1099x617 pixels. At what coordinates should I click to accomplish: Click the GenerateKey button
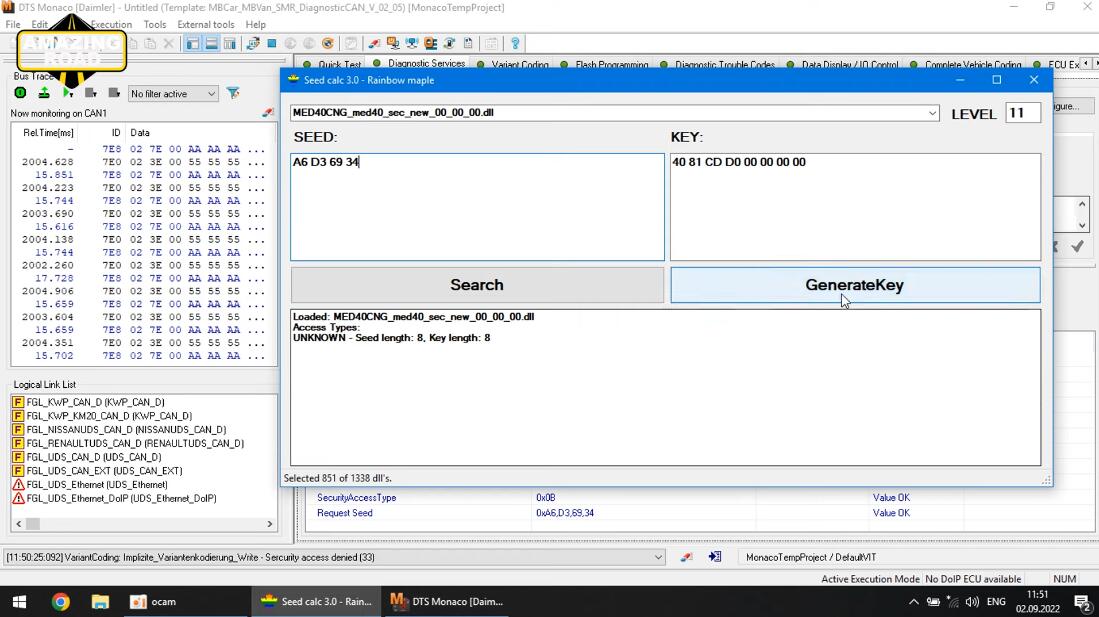pyautogui.click(x=855, y=285)
